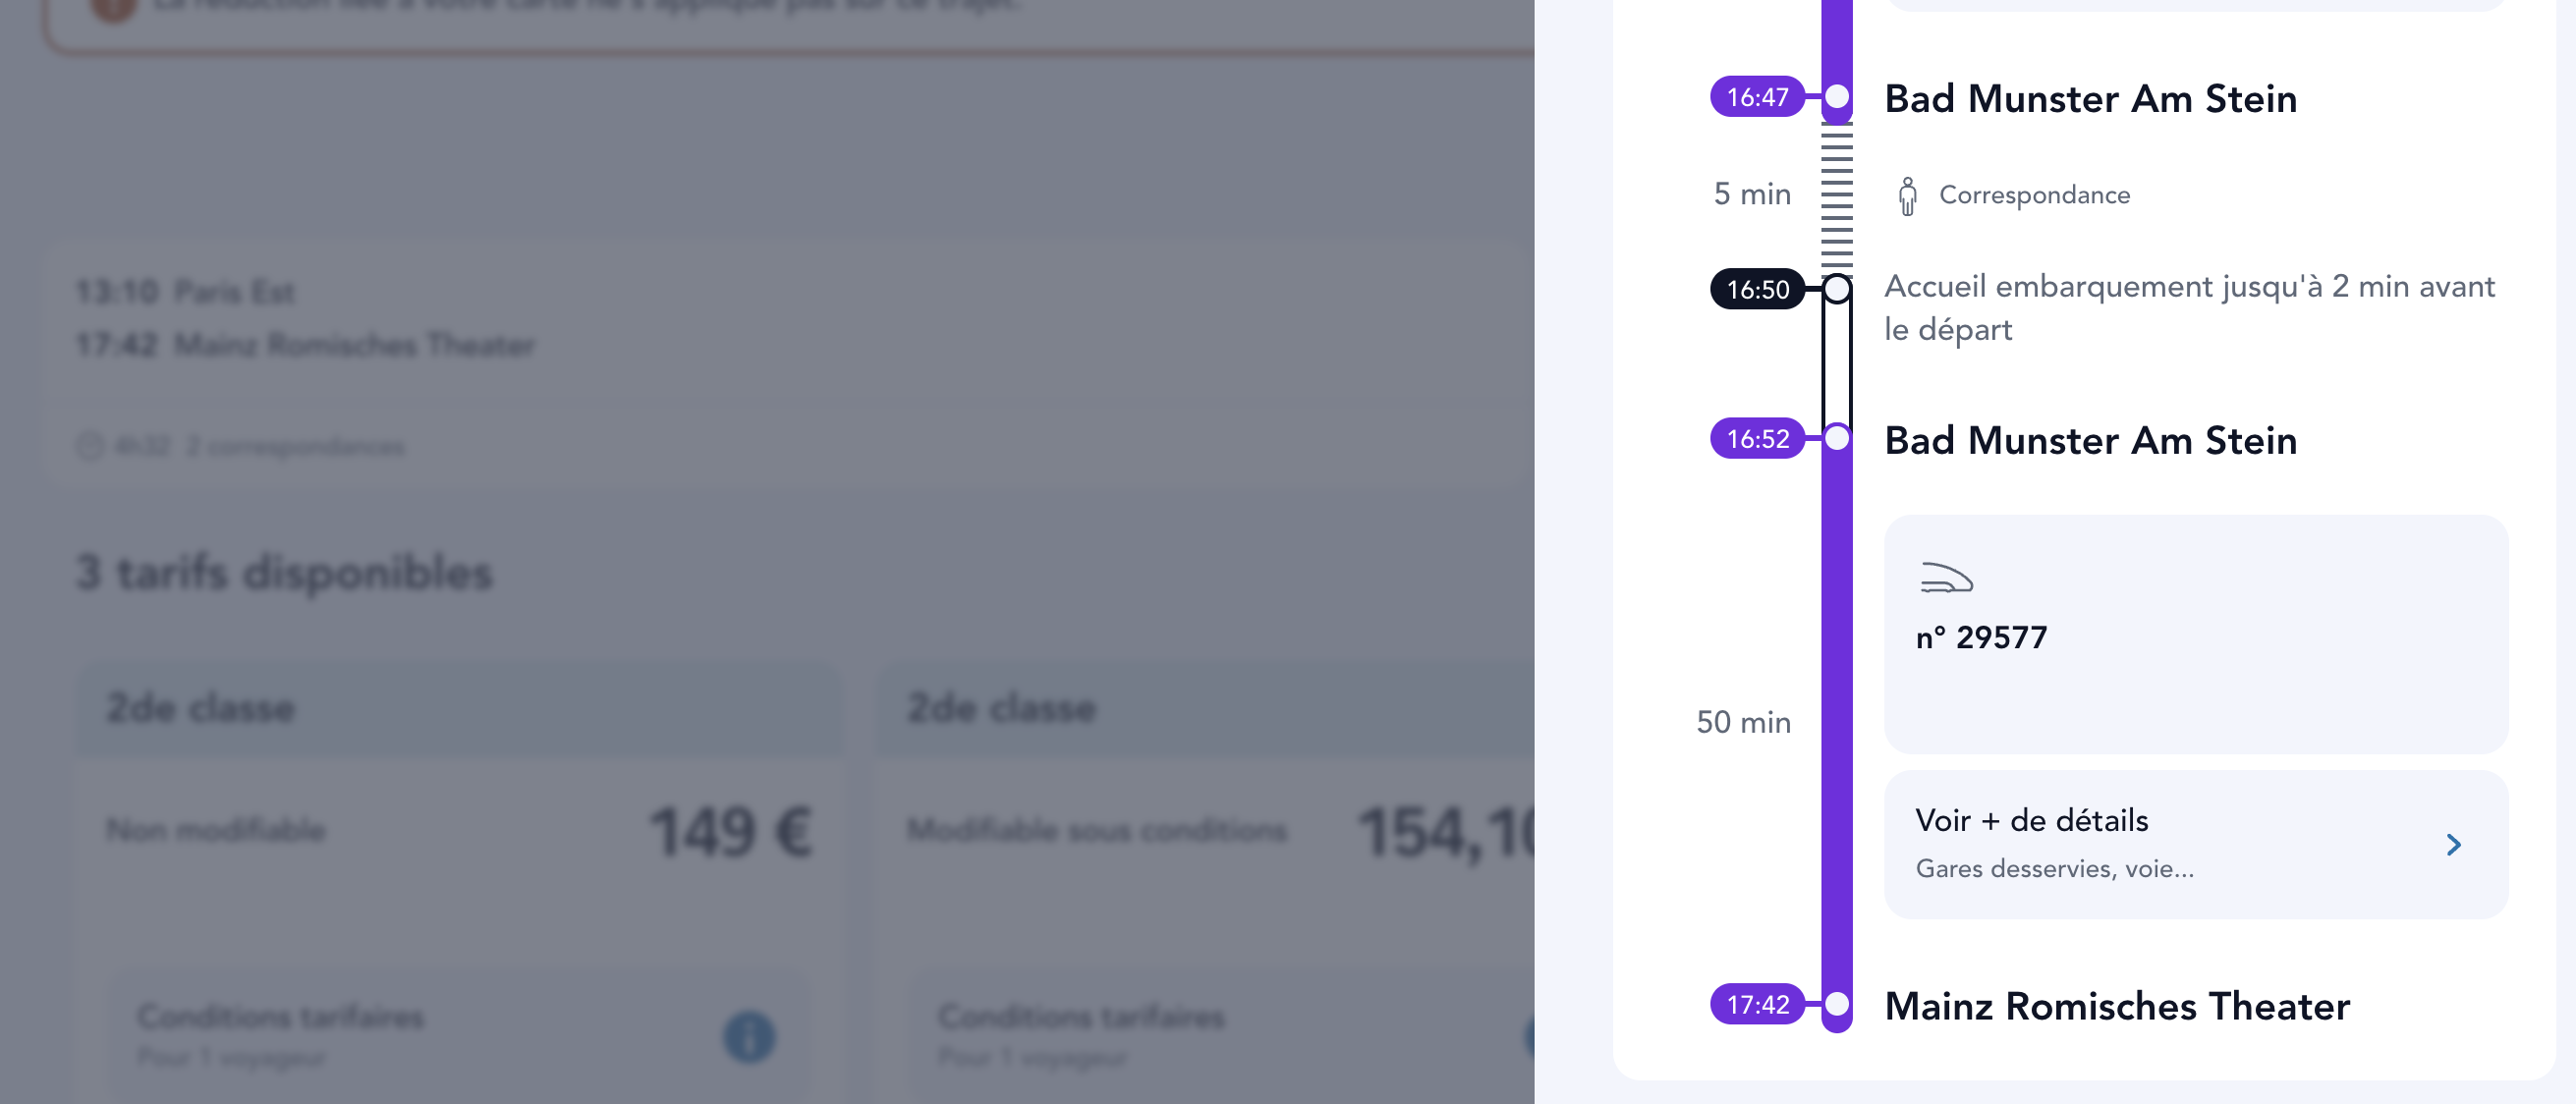
Task: Click the train icon above n° 29577
Action: [1945, 578]
